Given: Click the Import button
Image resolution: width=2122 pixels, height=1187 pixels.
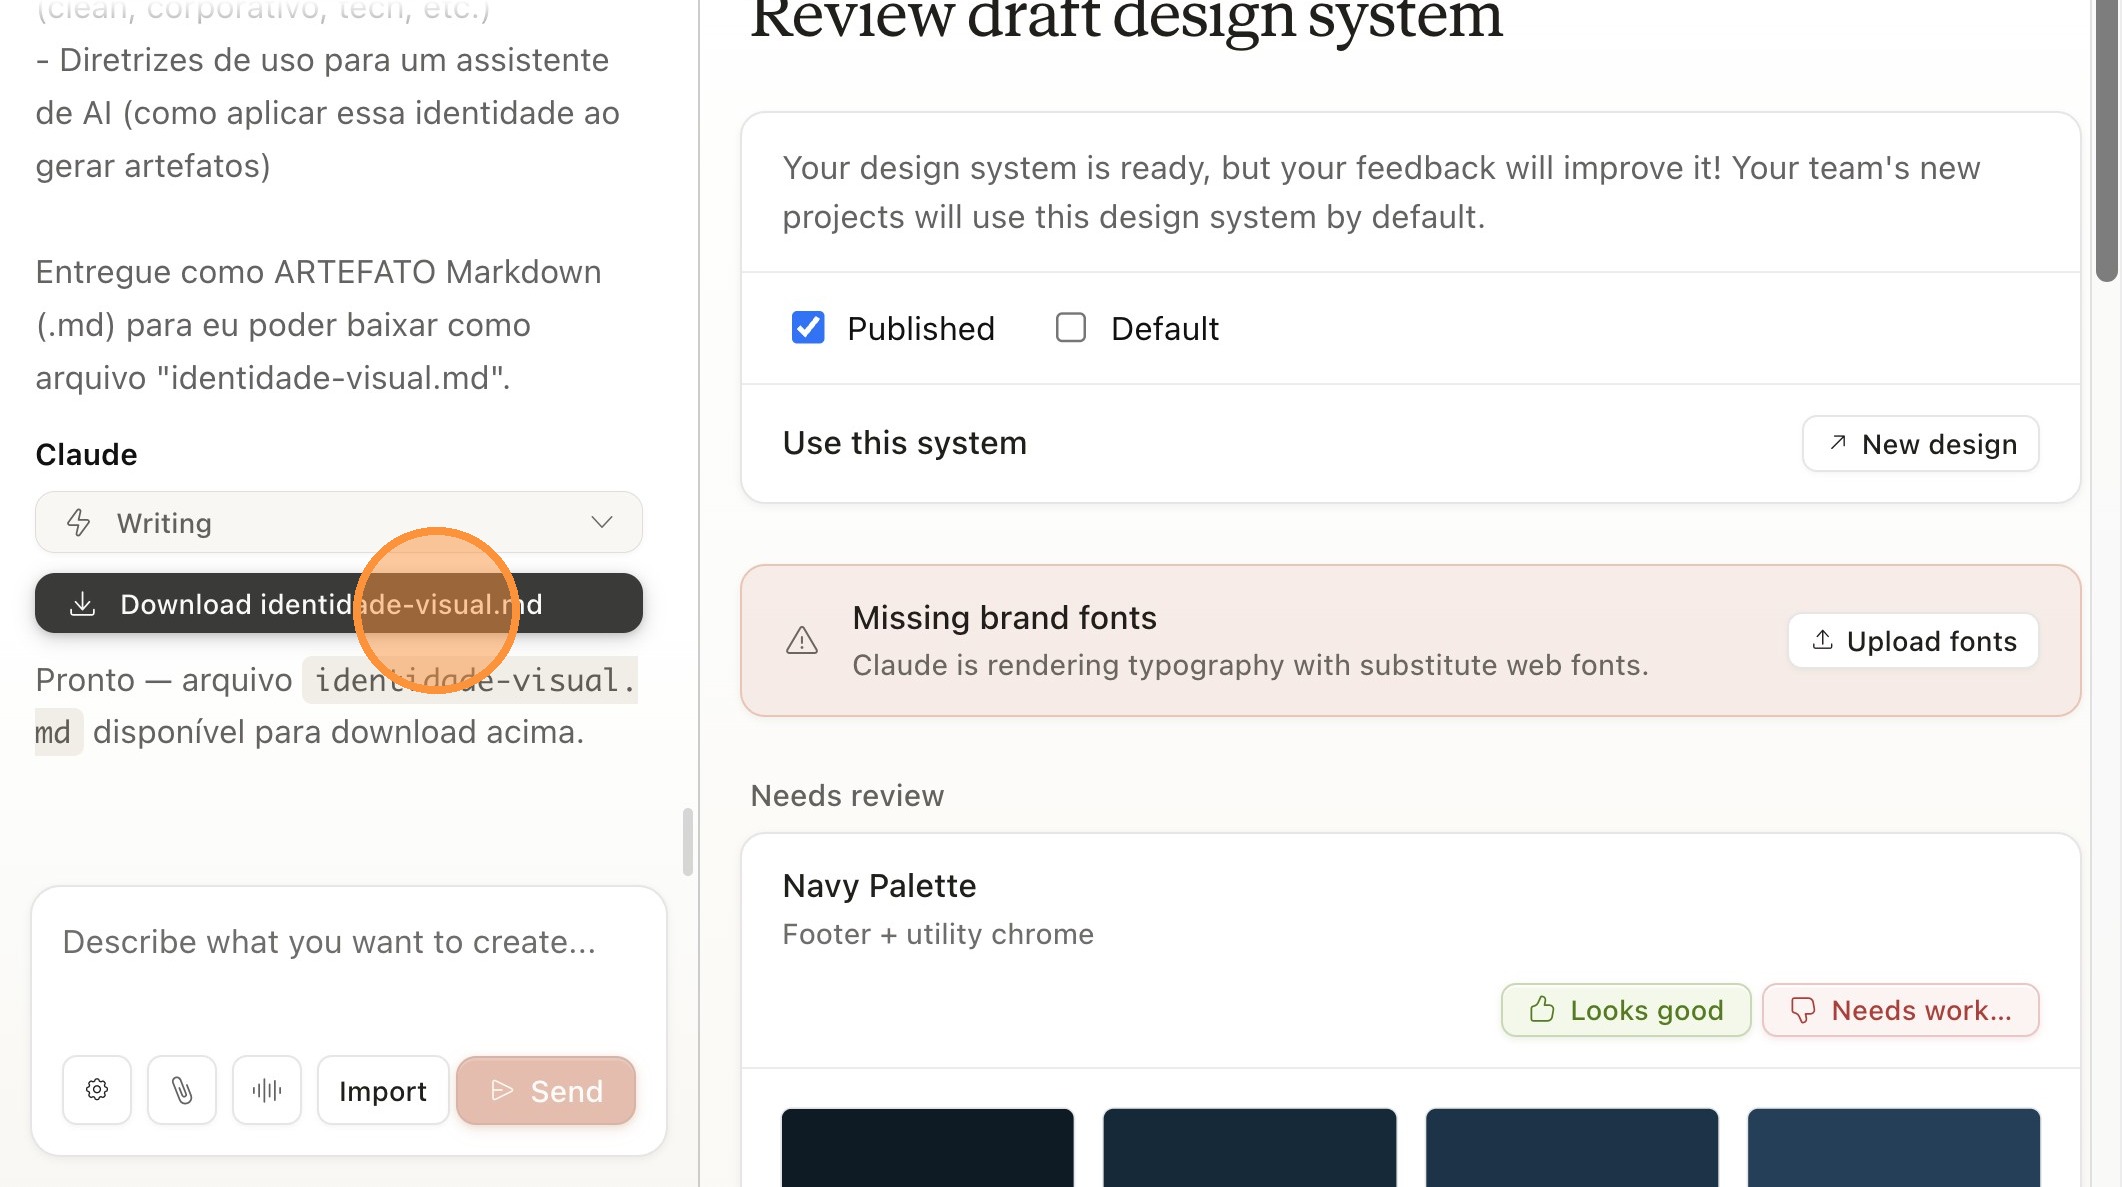Looking at the screenshot, I should 383,1090.
